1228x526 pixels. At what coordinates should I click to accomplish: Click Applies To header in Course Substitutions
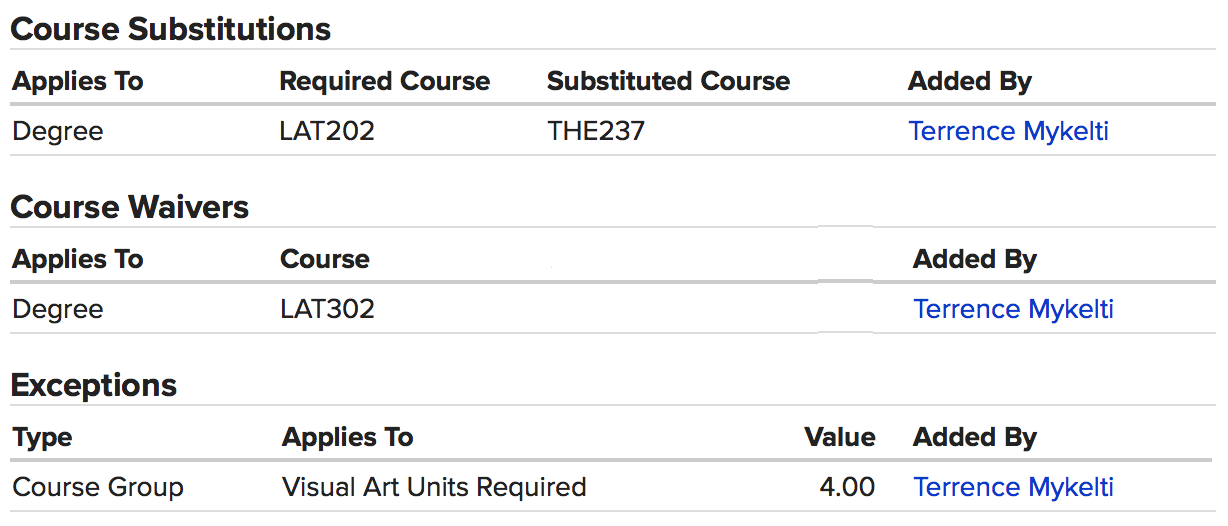coord(78,81)
